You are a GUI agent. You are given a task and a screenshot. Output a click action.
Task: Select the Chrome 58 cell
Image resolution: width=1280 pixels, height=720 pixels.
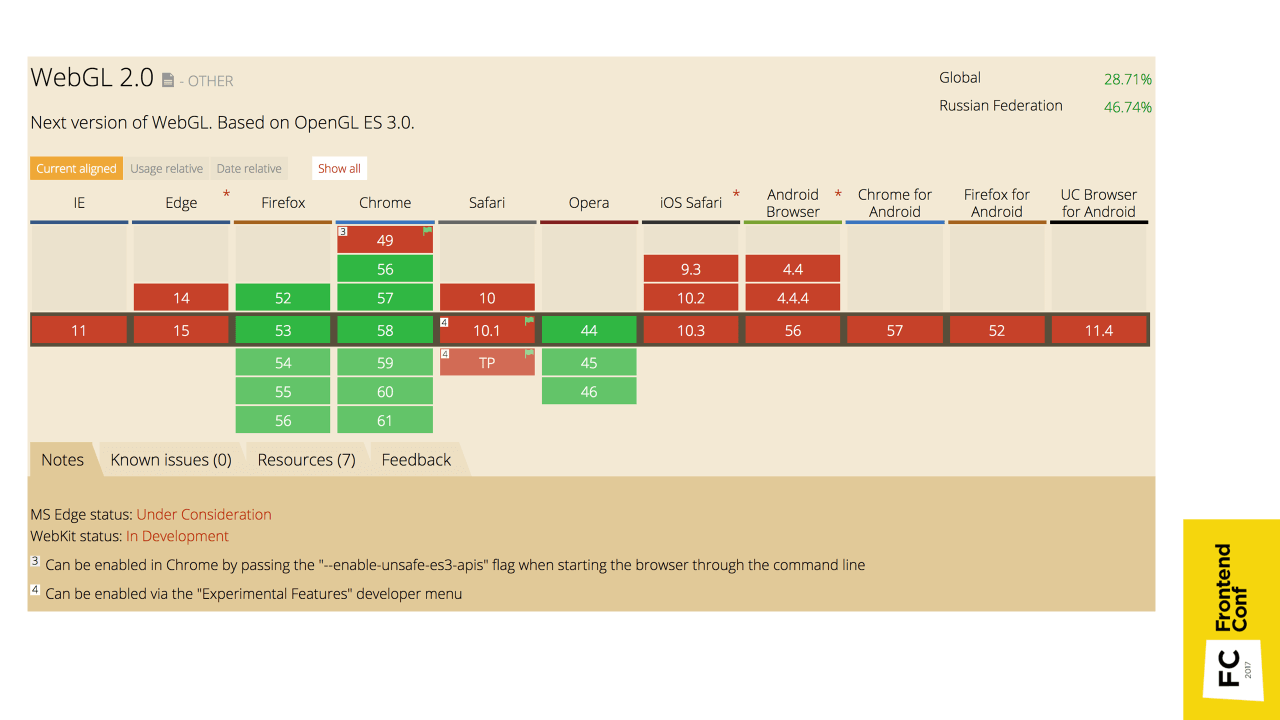click(x=385, y=330)
